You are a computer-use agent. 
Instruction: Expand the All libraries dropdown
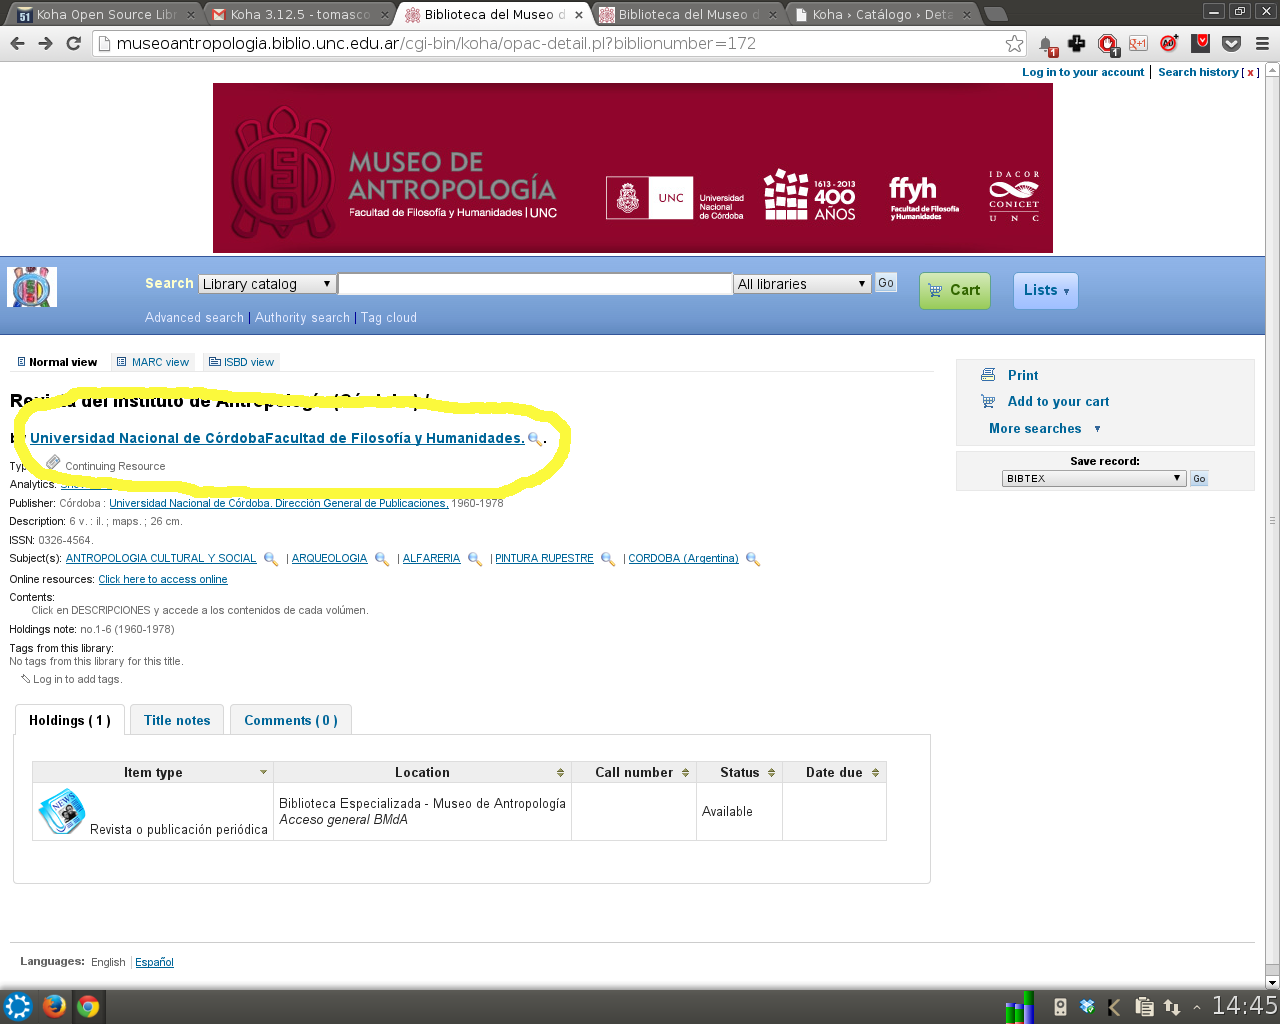point(802,284)
